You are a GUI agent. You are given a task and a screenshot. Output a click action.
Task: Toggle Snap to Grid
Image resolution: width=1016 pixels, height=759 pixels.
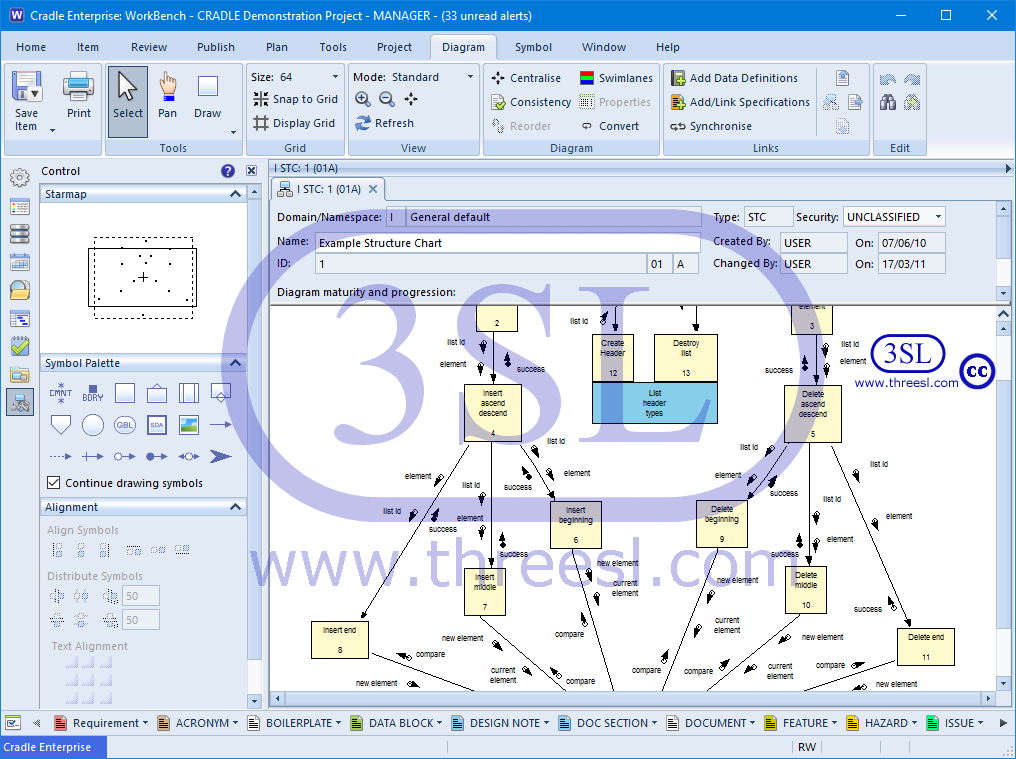pos(295,99)
